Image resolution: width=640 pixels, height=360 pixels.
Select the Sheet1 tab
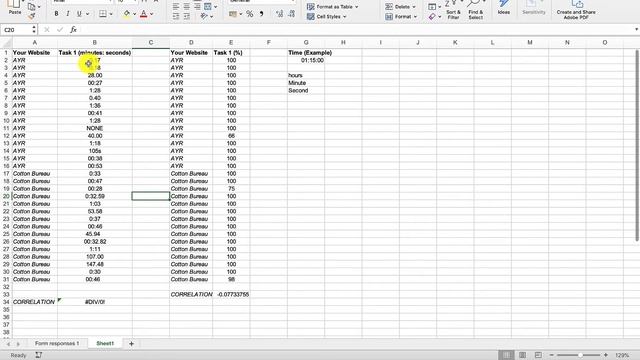pyautogui.click(x=105, y=343)
